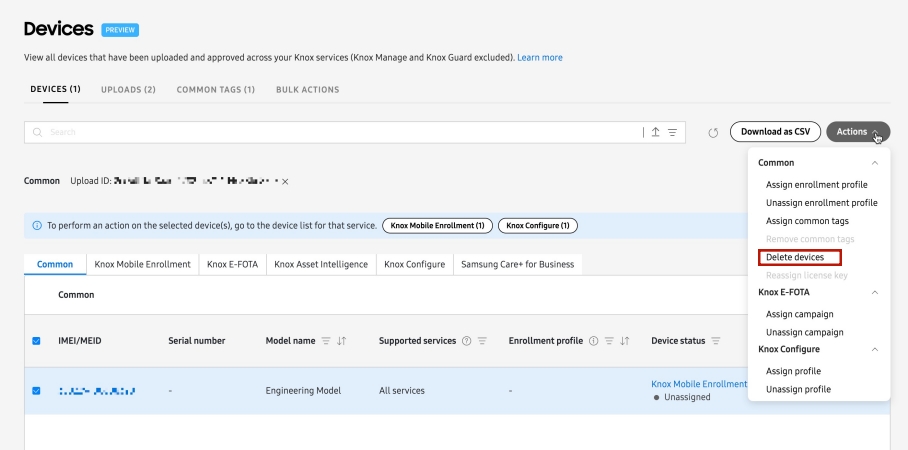This screenshot has height=450, width=908.
Task: Collapse the Knox Configure section in menu
Action: [x=875, y=349]
